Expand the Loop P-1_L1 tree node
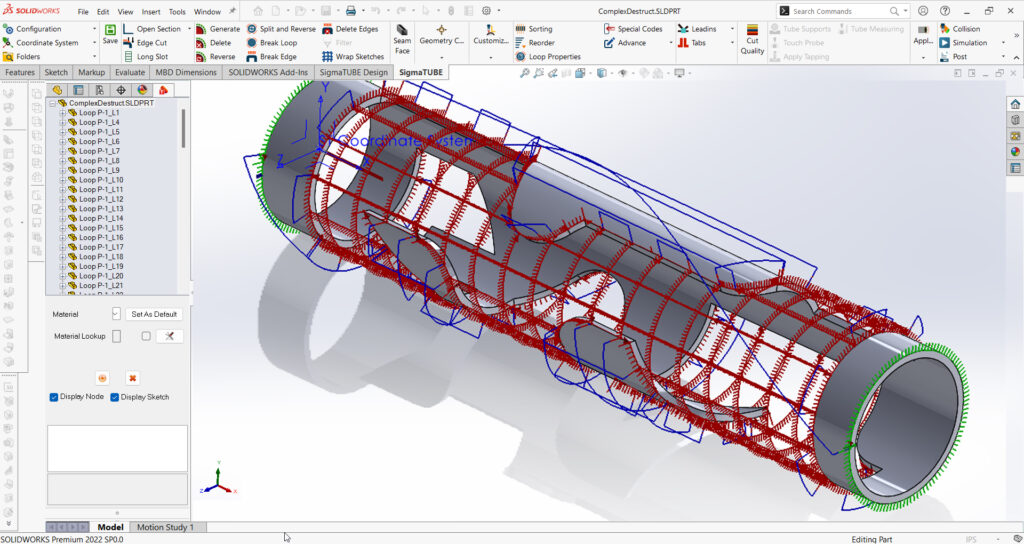 pos(62,113)
